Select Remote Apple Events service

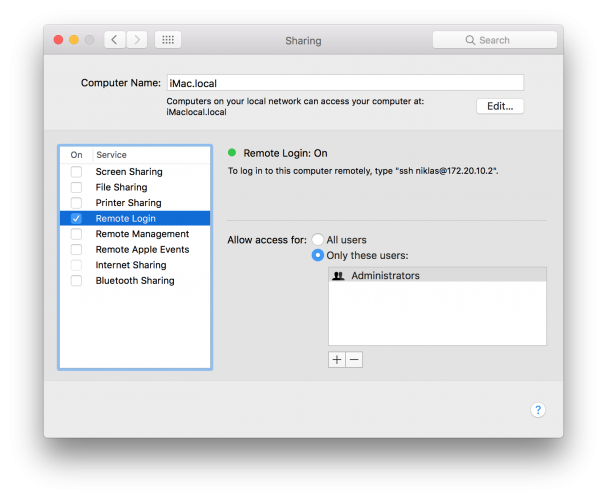pyautogui.click(x=142, y=250)
